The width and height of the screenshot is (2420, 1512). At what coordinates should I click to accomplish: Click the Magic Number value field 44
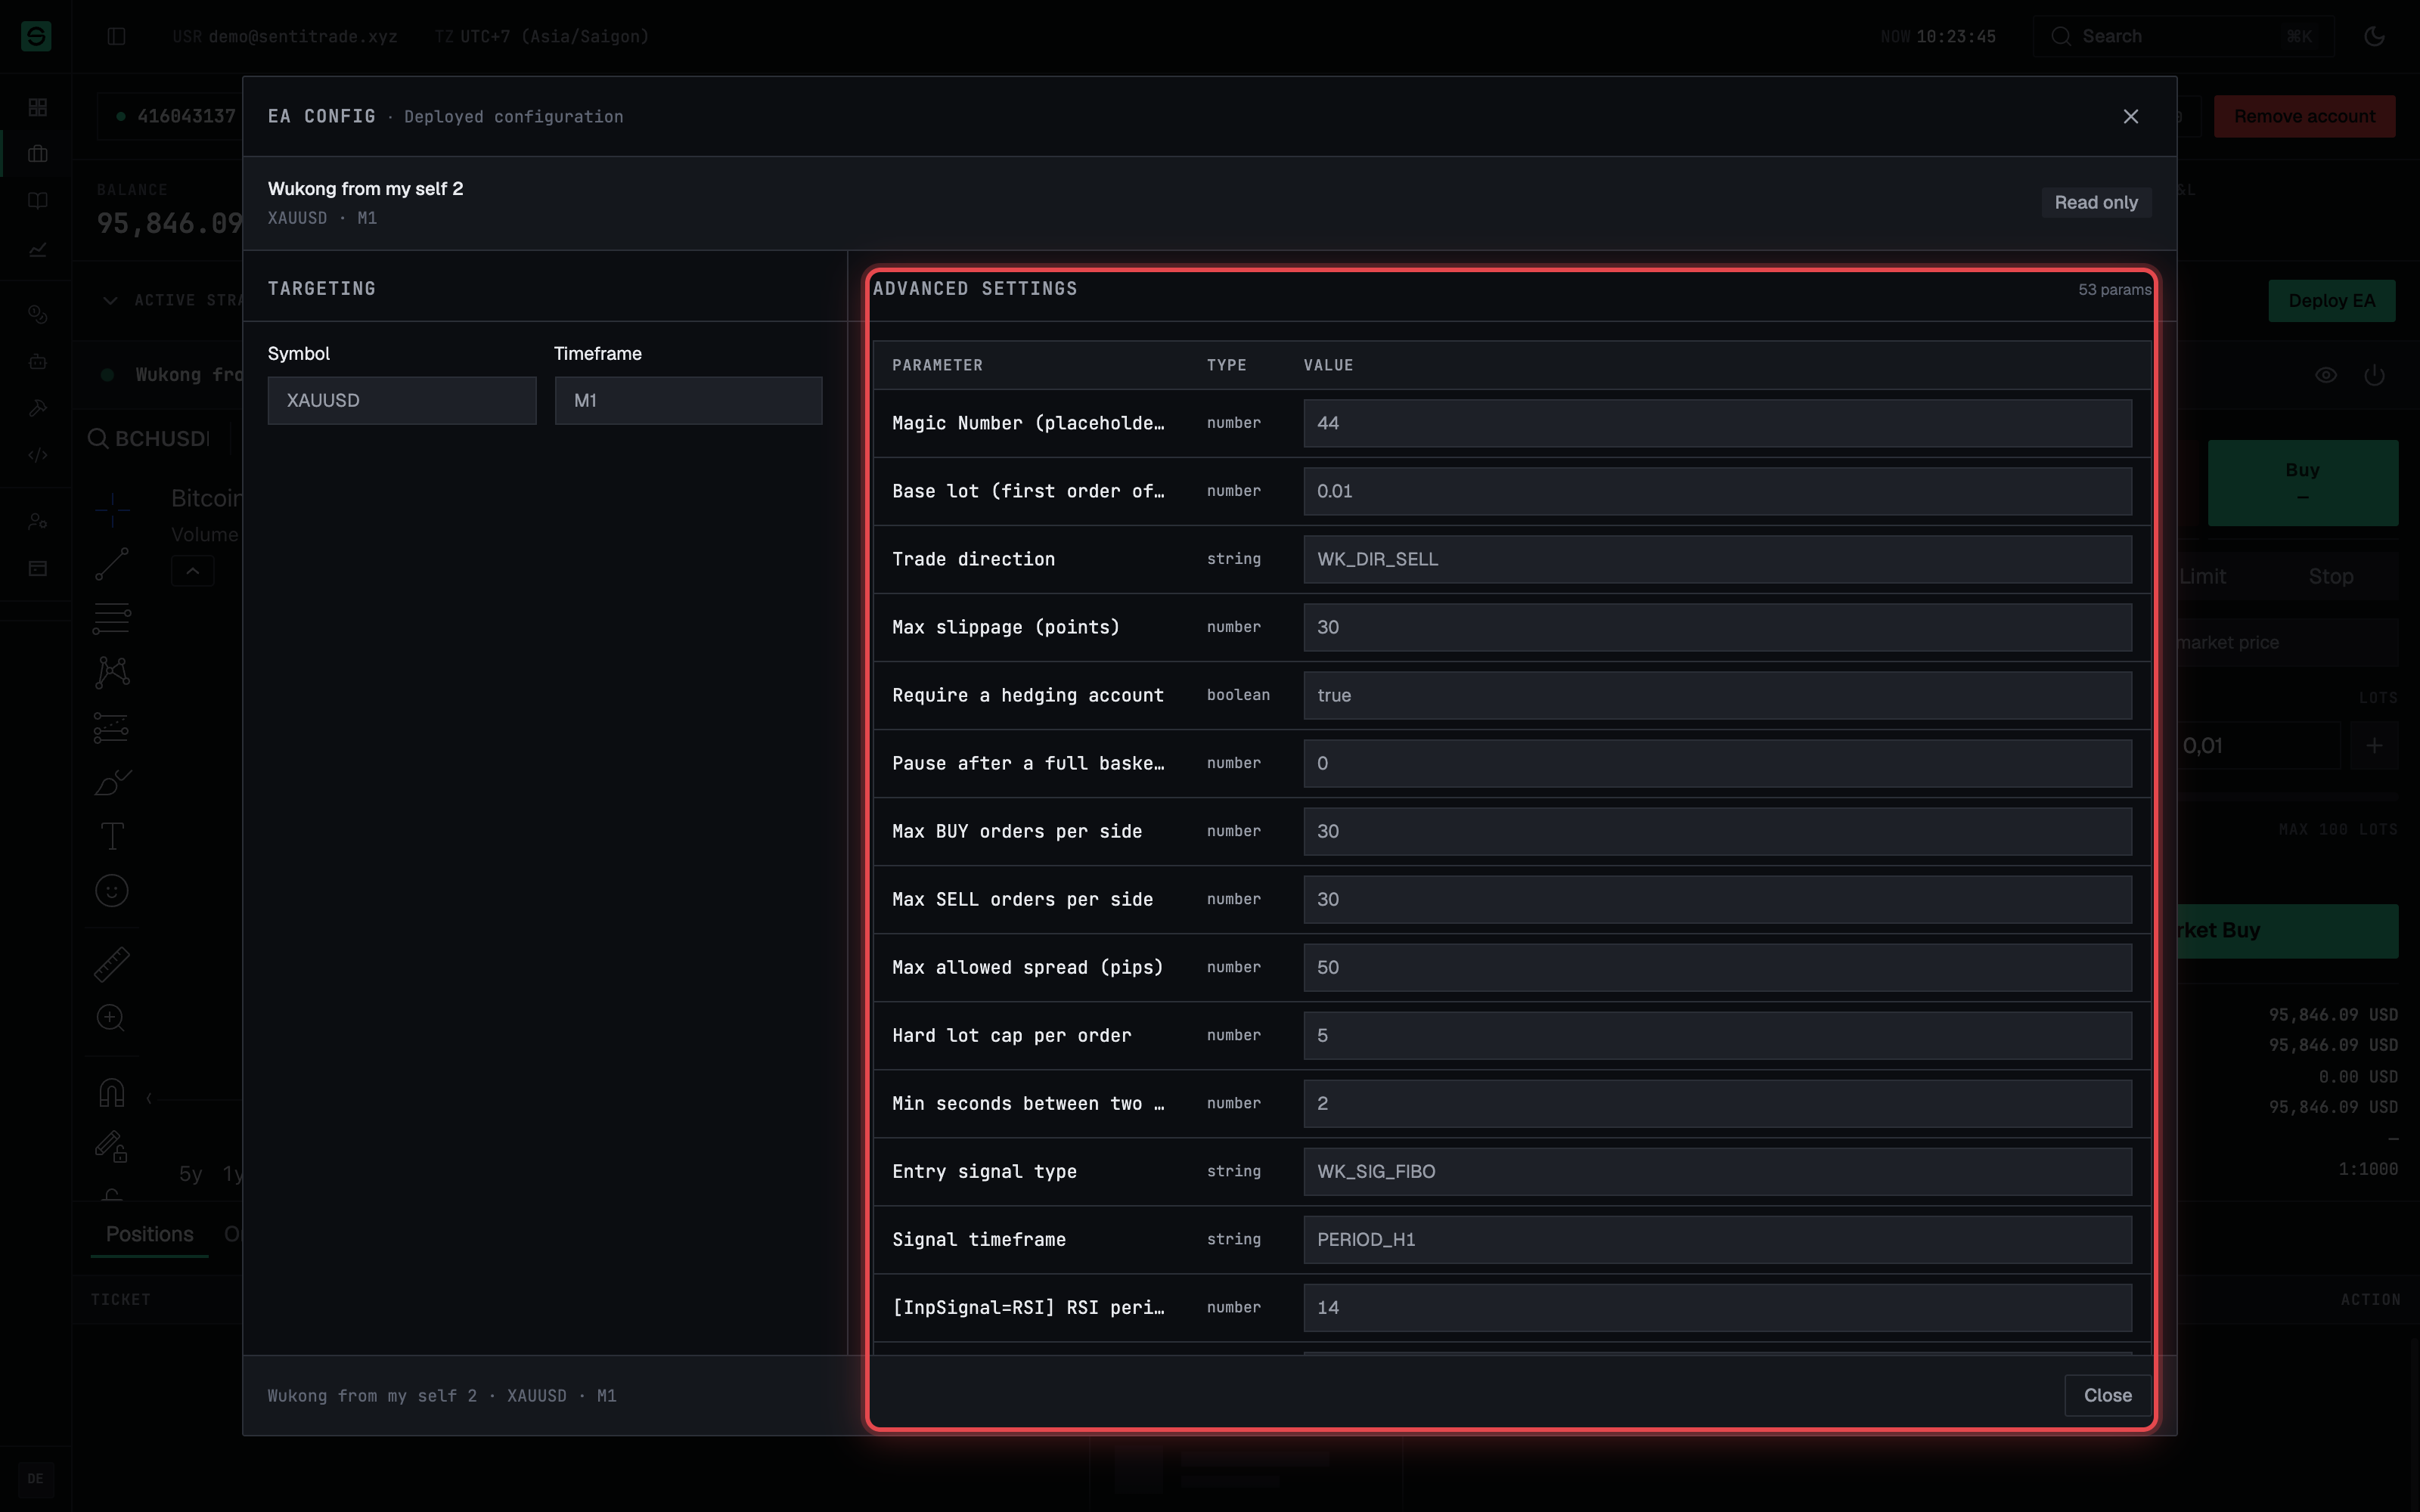[x=1717, y=423]
